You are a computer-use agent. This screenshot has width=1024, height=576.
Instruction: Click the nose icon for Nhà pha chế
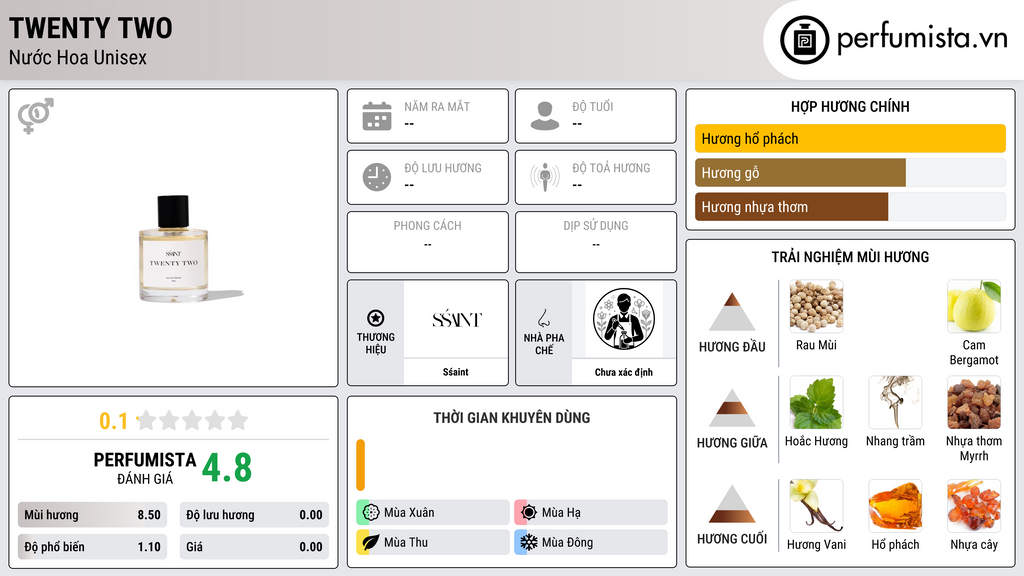[543, 318]
